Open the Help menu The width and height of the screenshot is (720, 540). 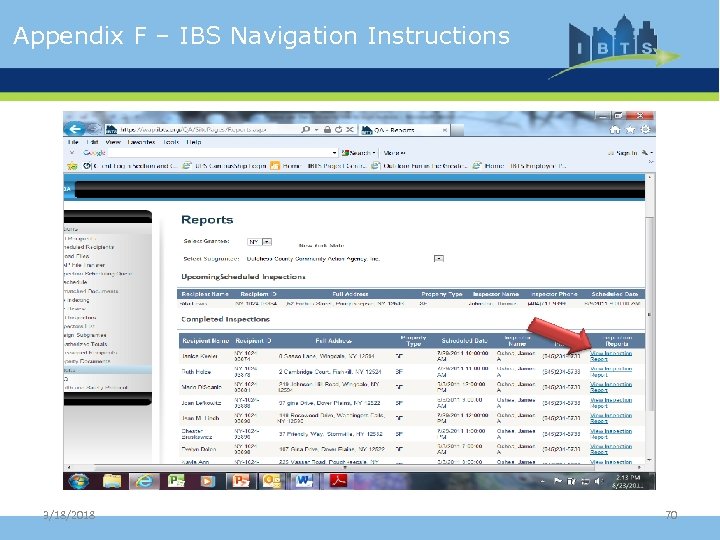point(194,142)
